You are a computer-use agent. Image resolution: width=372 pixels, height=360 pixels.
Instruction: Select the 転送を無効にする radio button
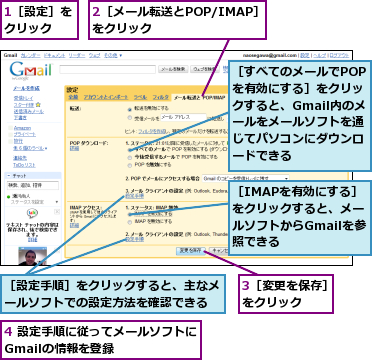click(129, 109)
